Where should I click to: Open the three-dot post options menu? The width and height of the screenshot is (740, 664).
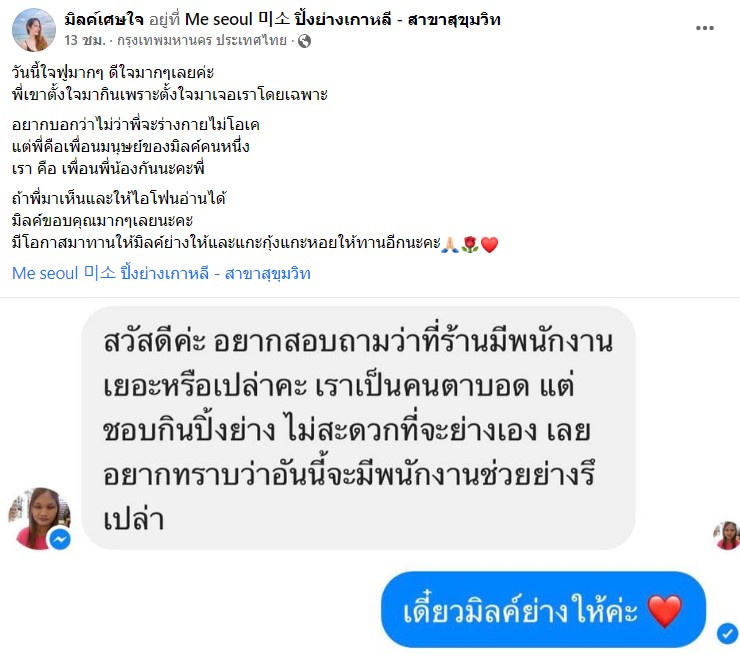point(705,28)
